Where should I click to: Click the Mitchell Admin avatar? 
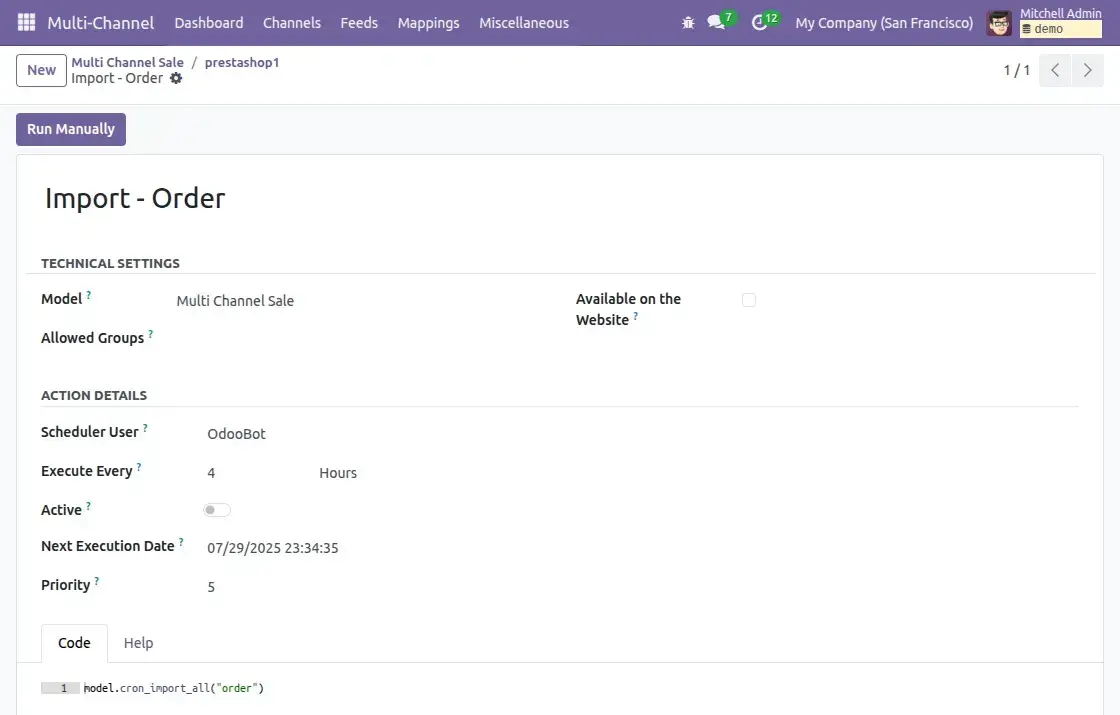(999, 23)
